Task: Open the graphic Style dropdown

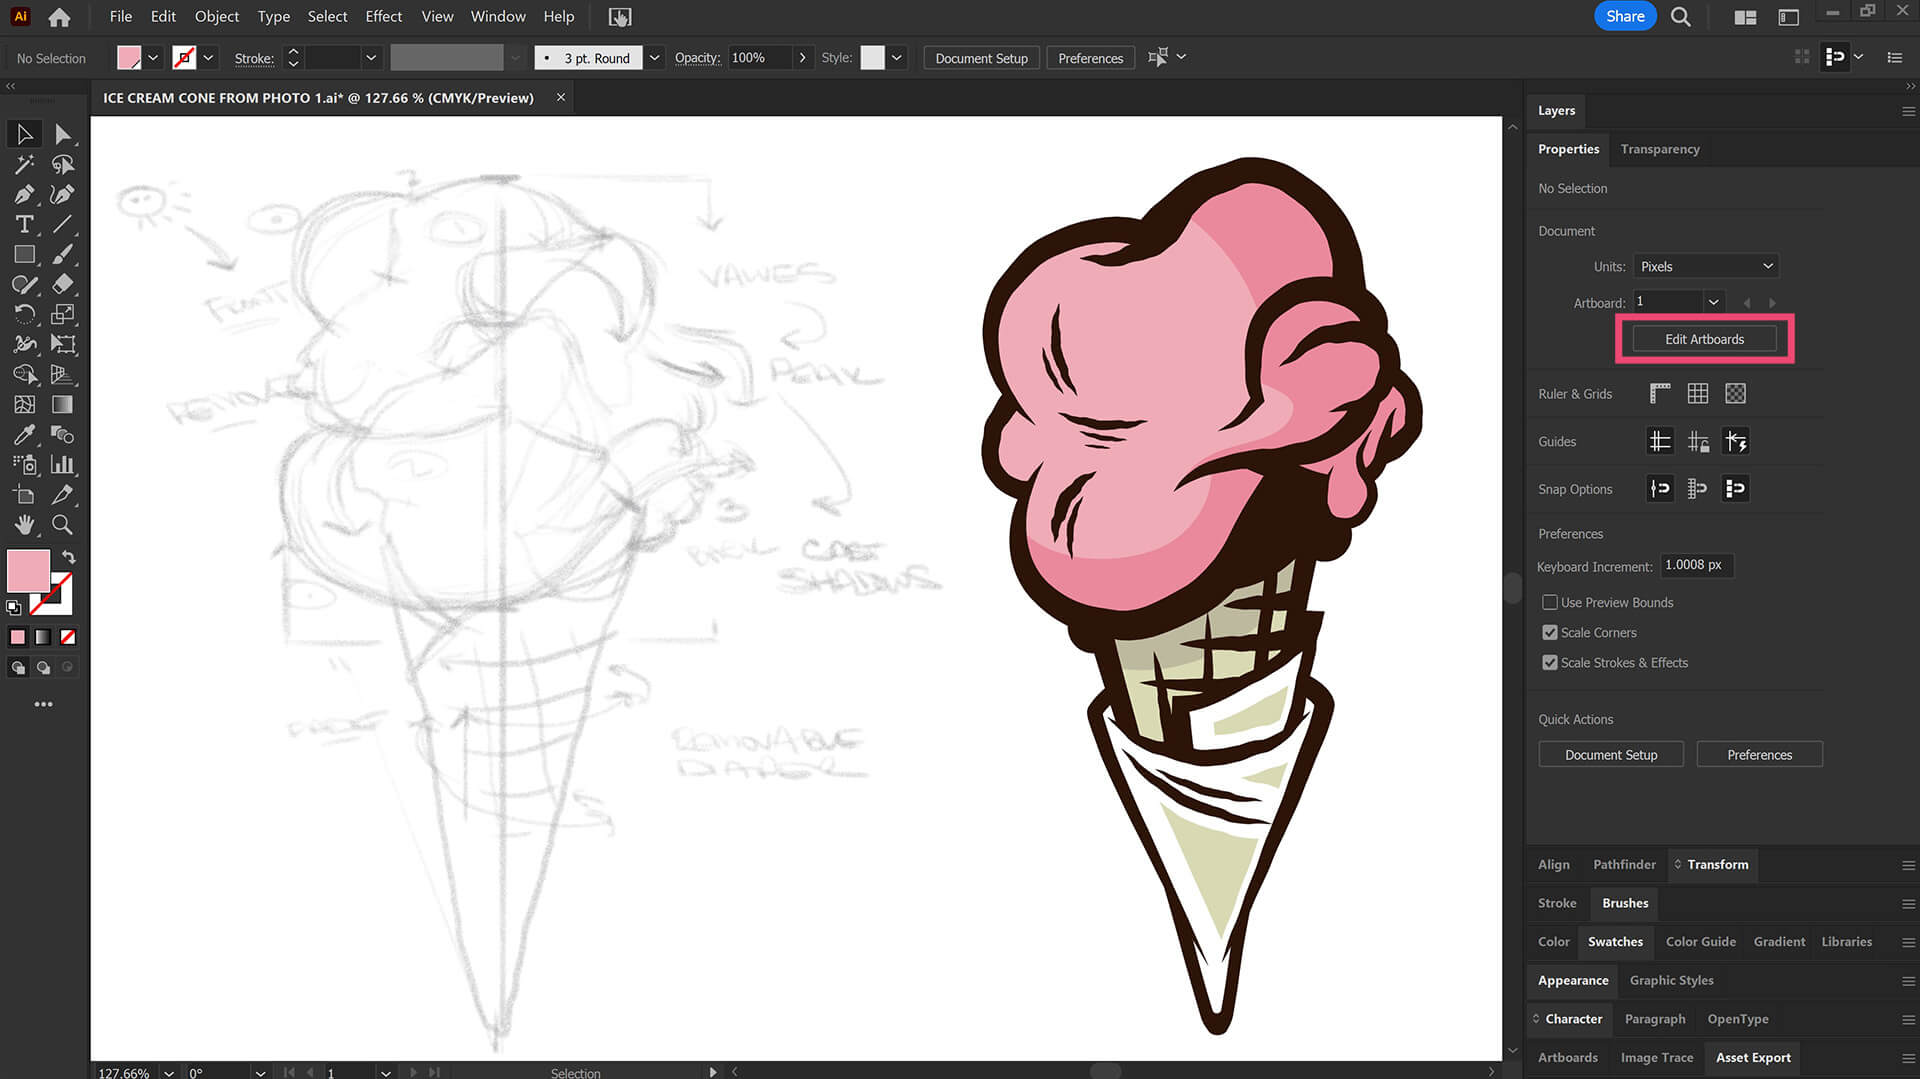Action: click(x=897, y=58)
